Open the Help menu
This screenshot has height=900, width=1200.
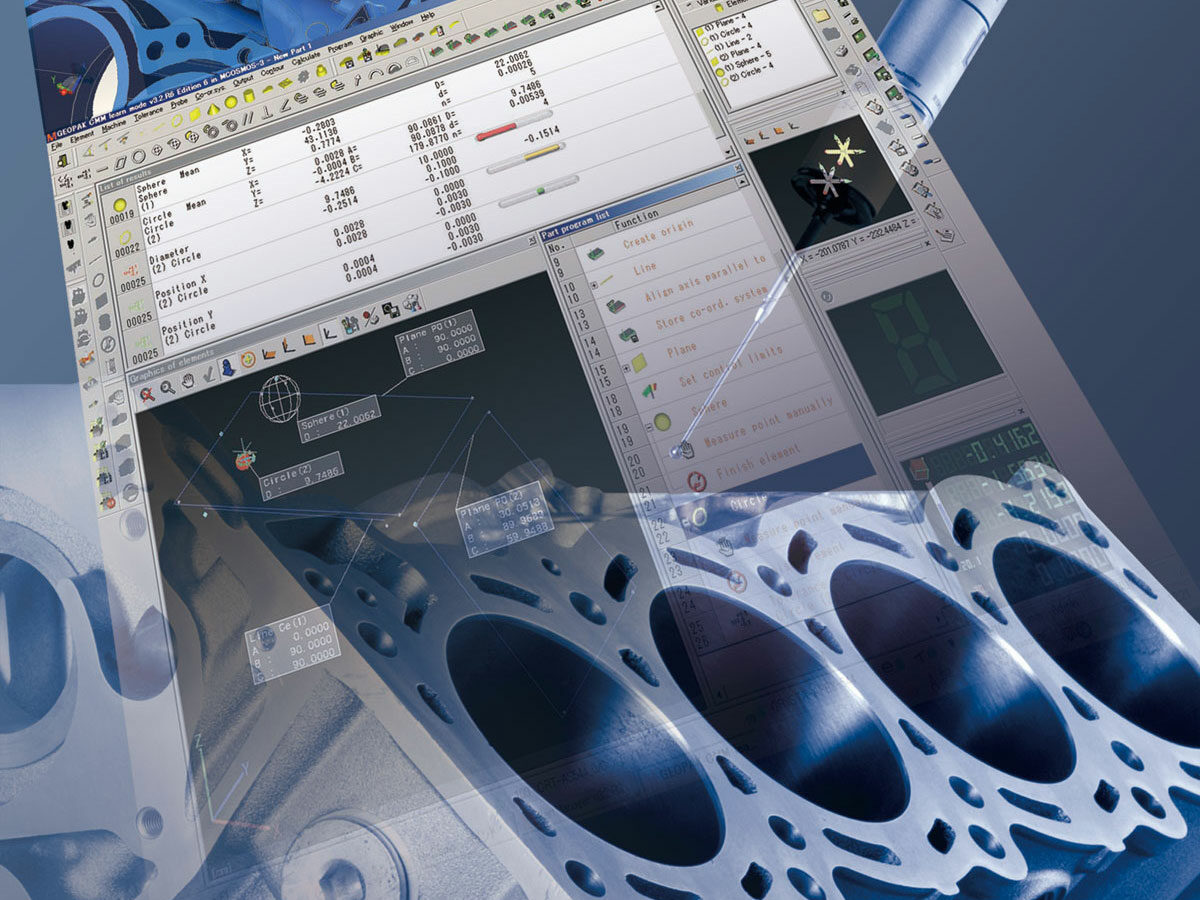pyautogui.click(x=428, y=18)
